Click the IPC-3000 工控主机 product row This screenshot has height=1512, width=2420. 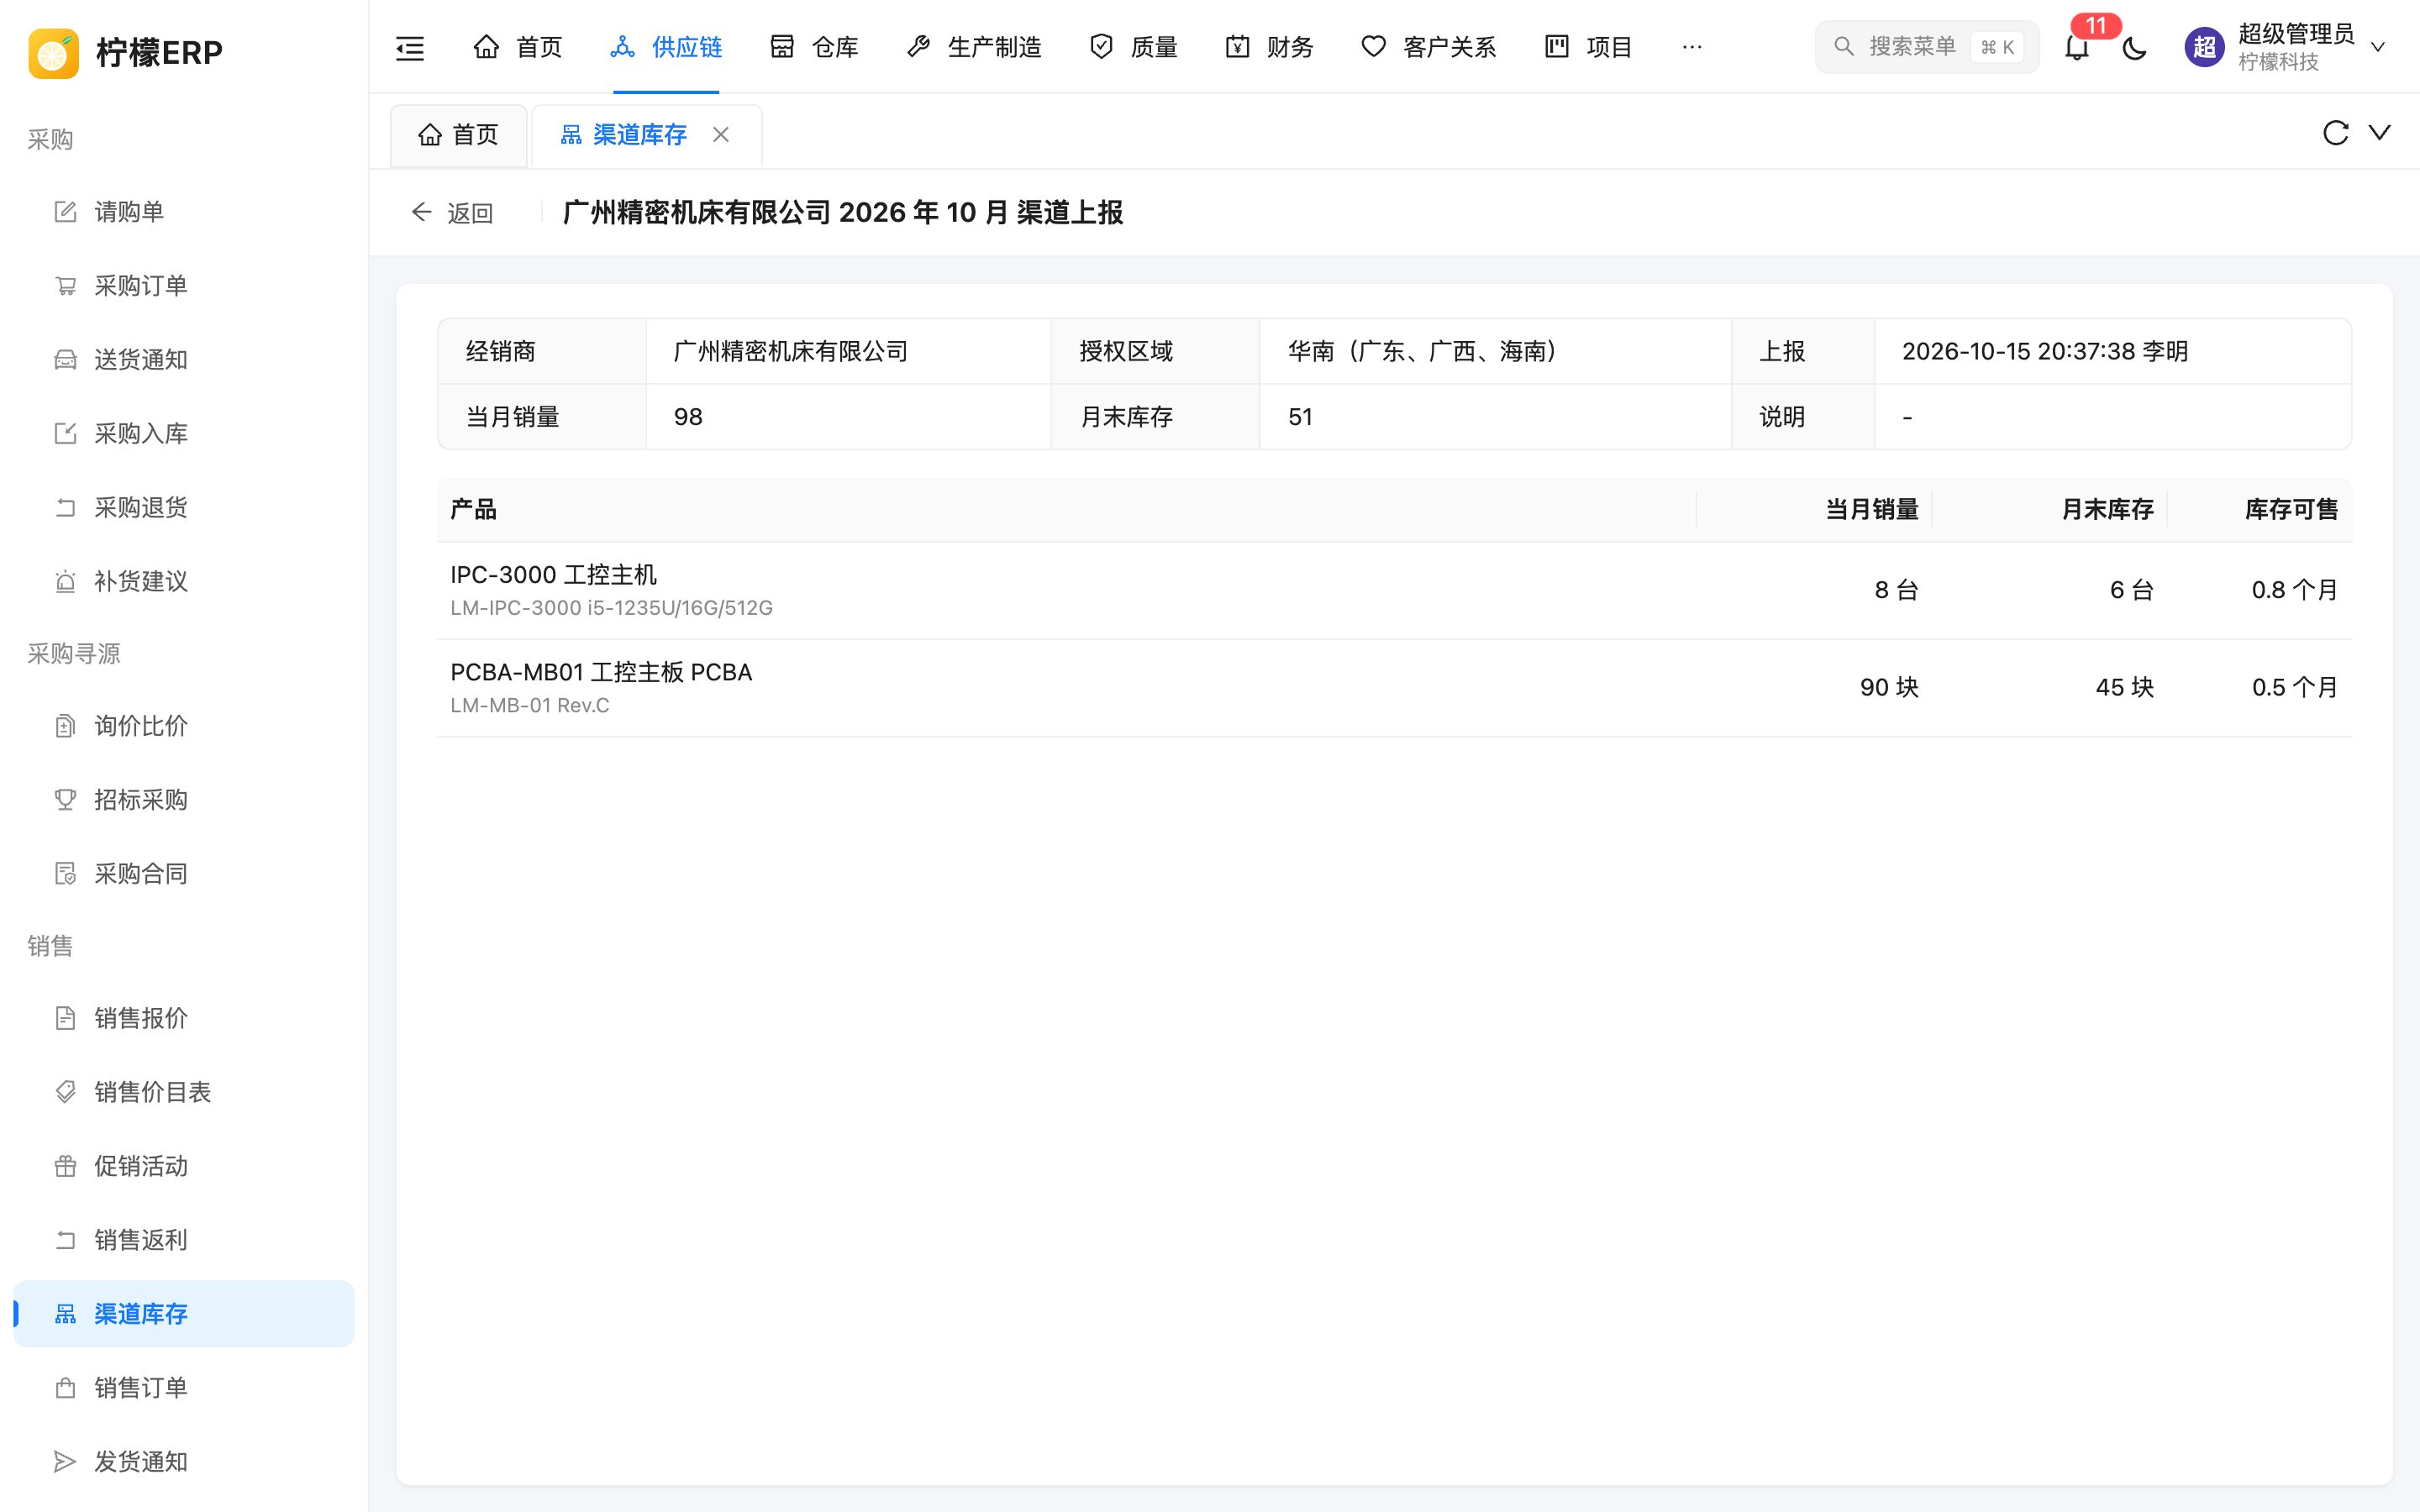pyautogui.click(x=1394, y=591)
